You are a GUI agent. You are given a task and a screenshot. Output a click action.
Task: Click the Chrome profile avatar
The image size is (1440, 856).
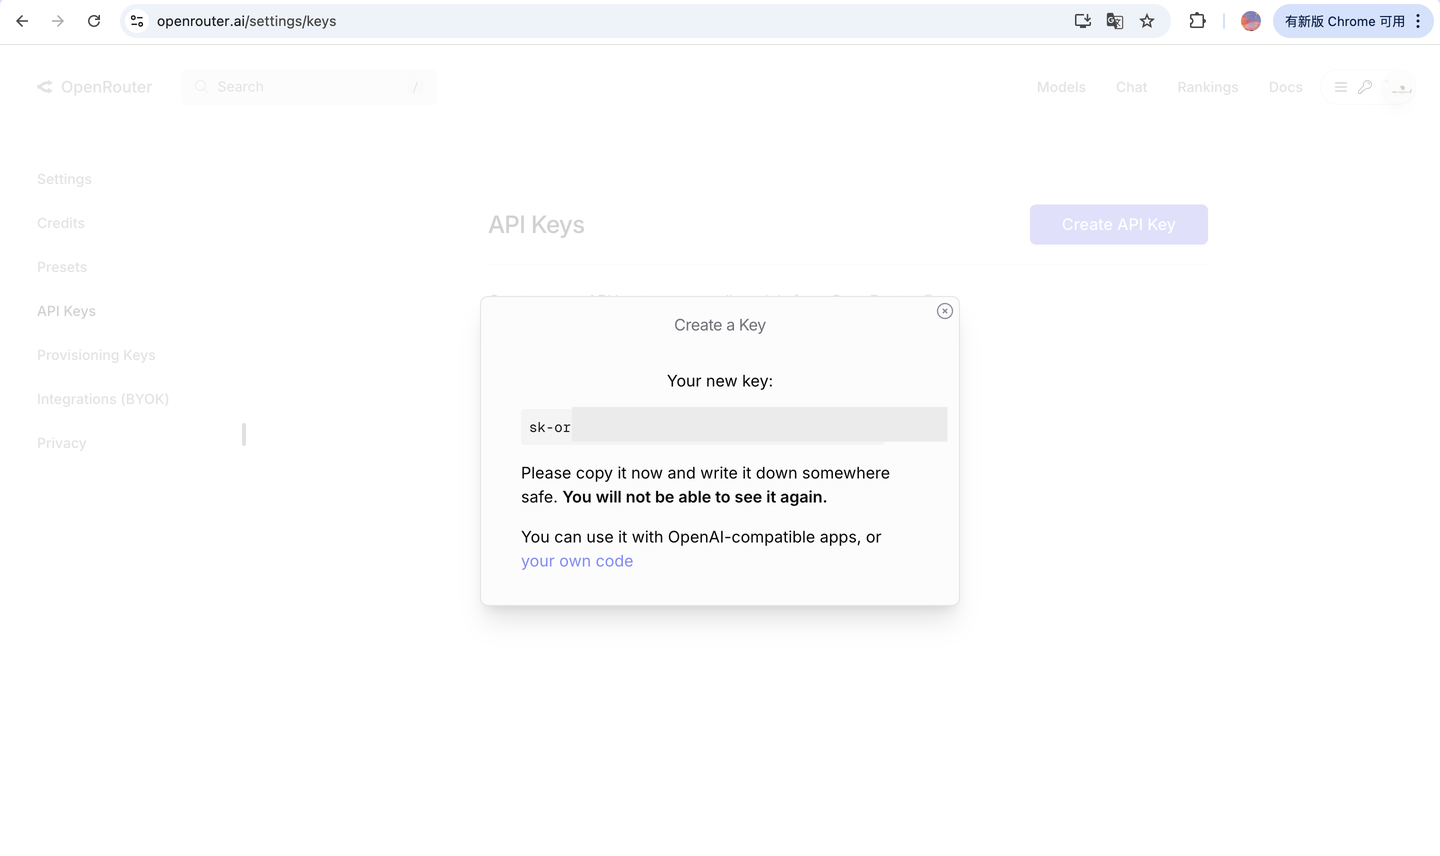point(1250,21)
